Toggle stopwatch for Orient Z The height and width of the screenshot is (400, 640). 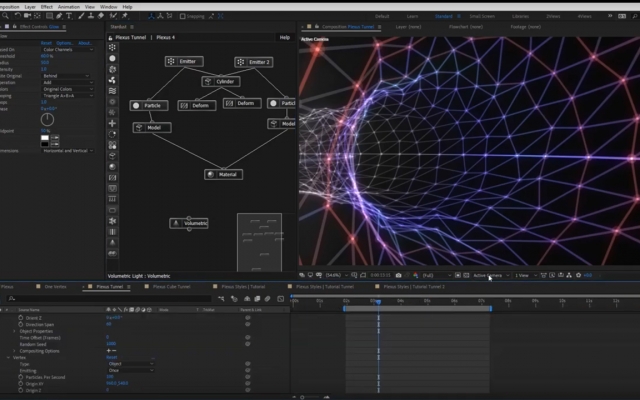point(21,318)
